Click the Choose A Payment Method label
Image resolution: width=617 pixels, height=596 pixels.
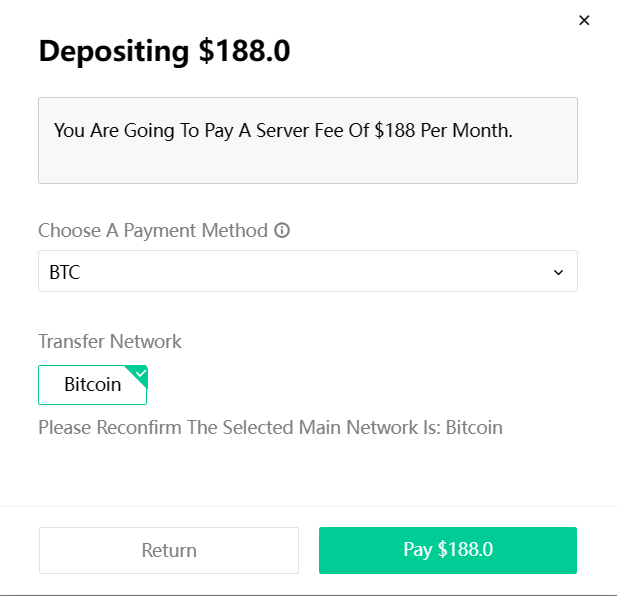pos(153,231)
